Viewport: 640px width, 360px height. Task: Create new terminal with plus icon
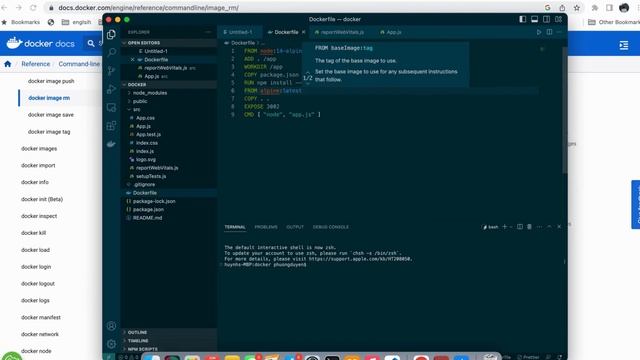click(504, 227)
